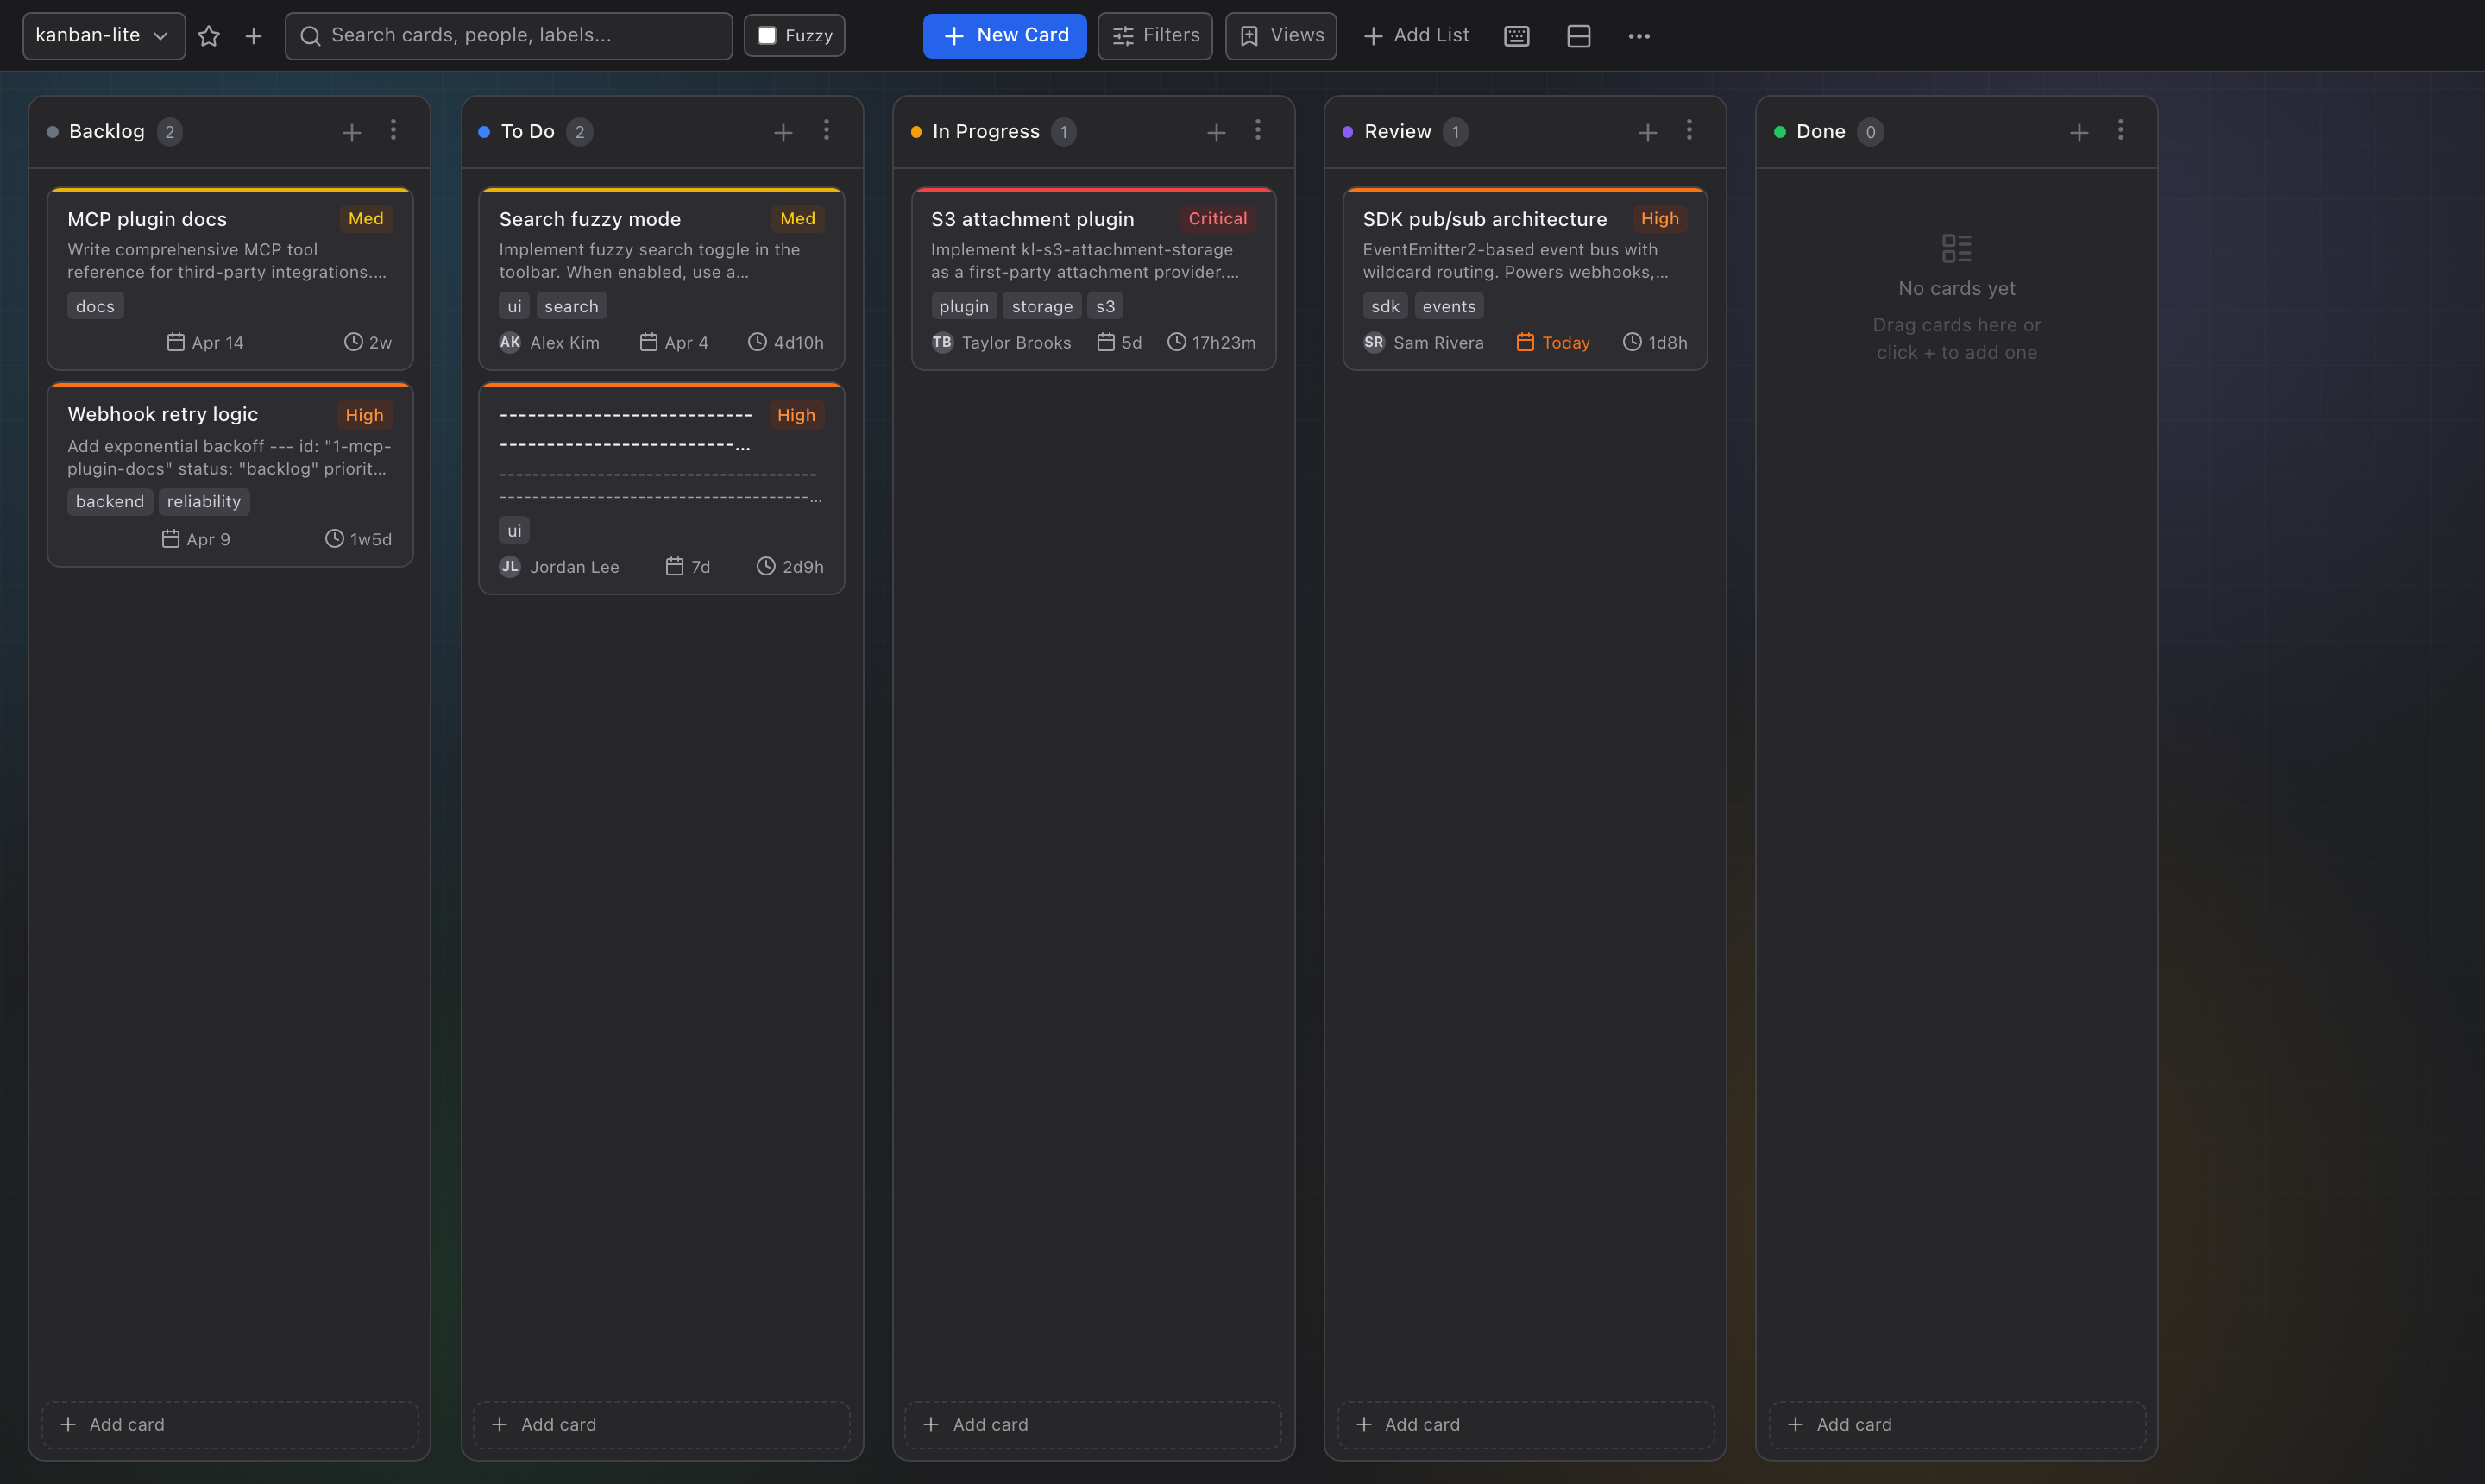
Task: Open the toolbar overflow menu
Action: [x=1639, y=36]
